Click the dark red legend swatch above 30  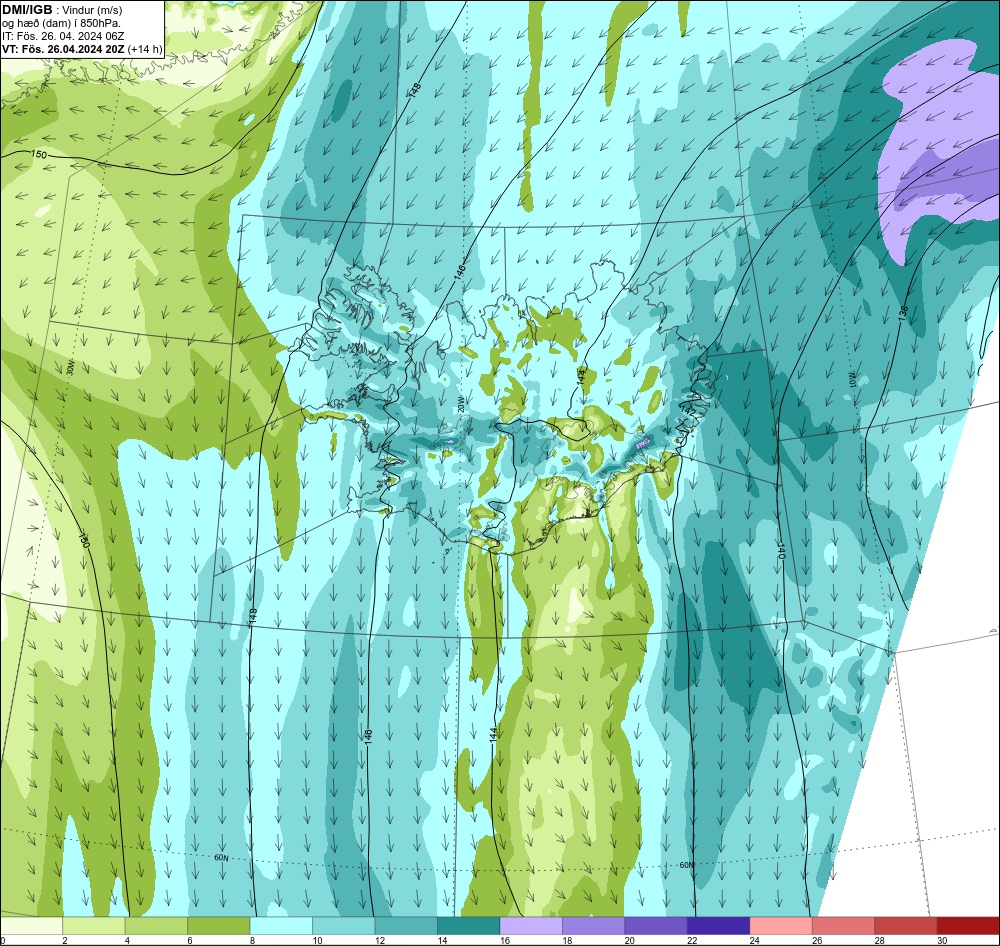969,925
